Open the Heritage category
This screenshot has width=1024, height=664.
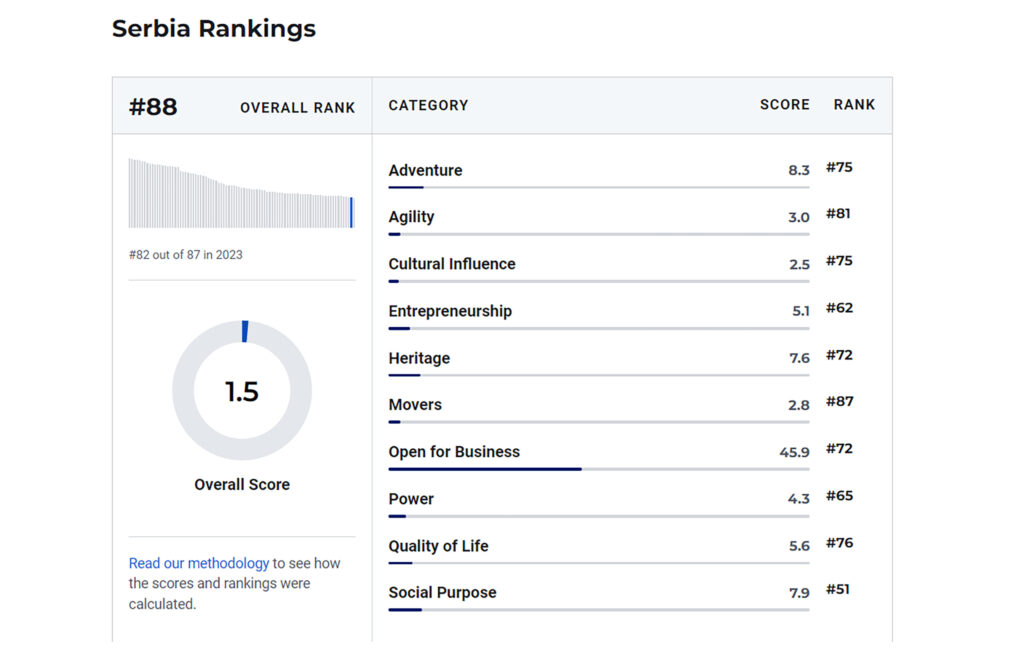coord(419,358)
